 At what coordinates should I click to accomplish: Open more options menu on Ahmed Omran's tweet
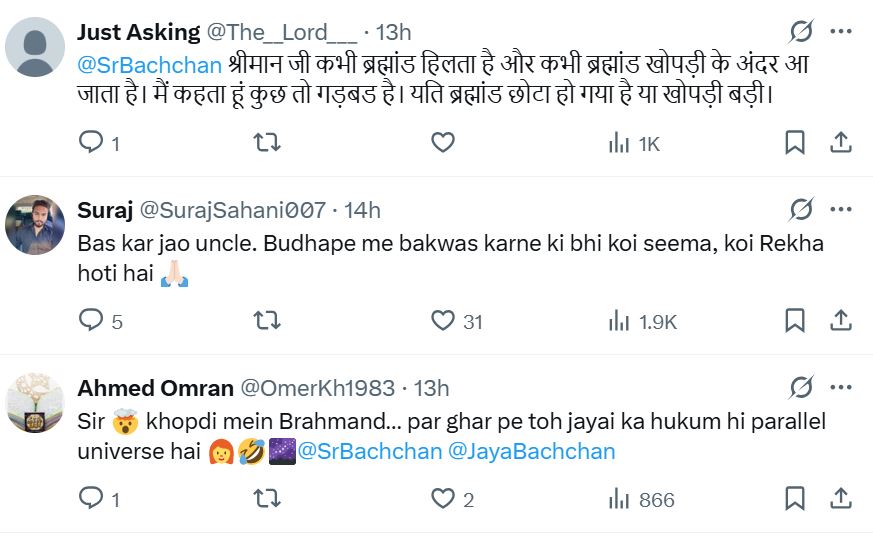tap(842, 388)
